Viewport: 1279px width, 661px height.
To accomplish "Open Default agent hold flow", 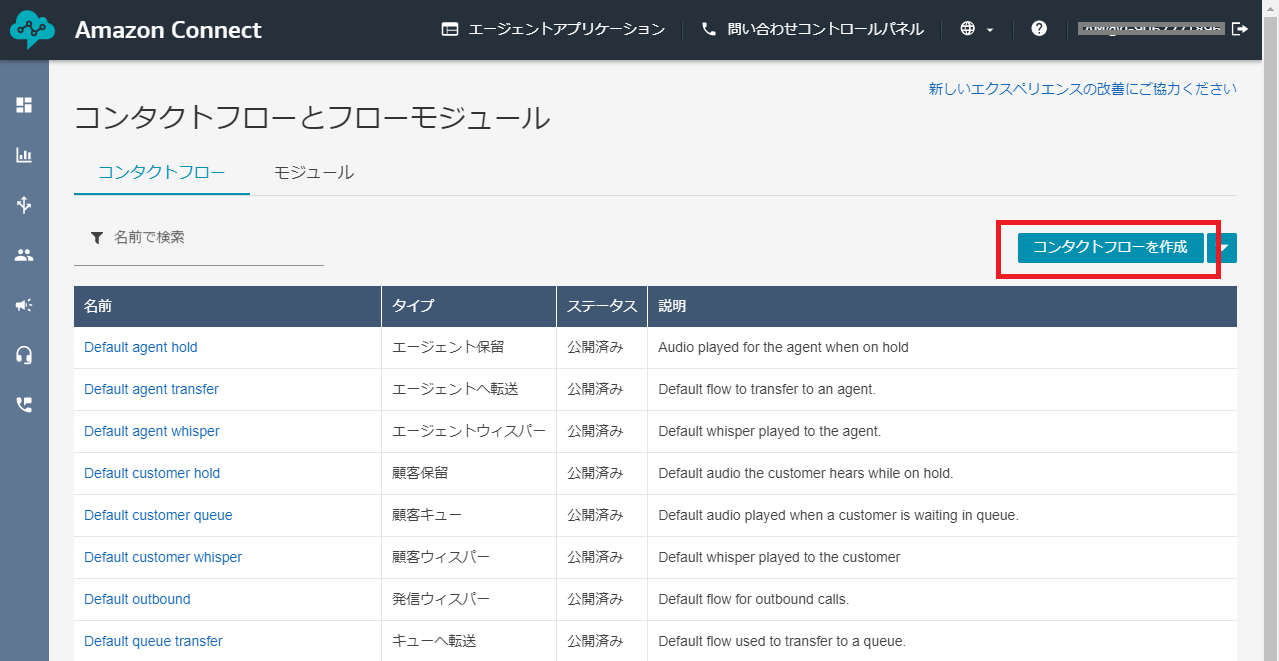I will click(141, 347).
